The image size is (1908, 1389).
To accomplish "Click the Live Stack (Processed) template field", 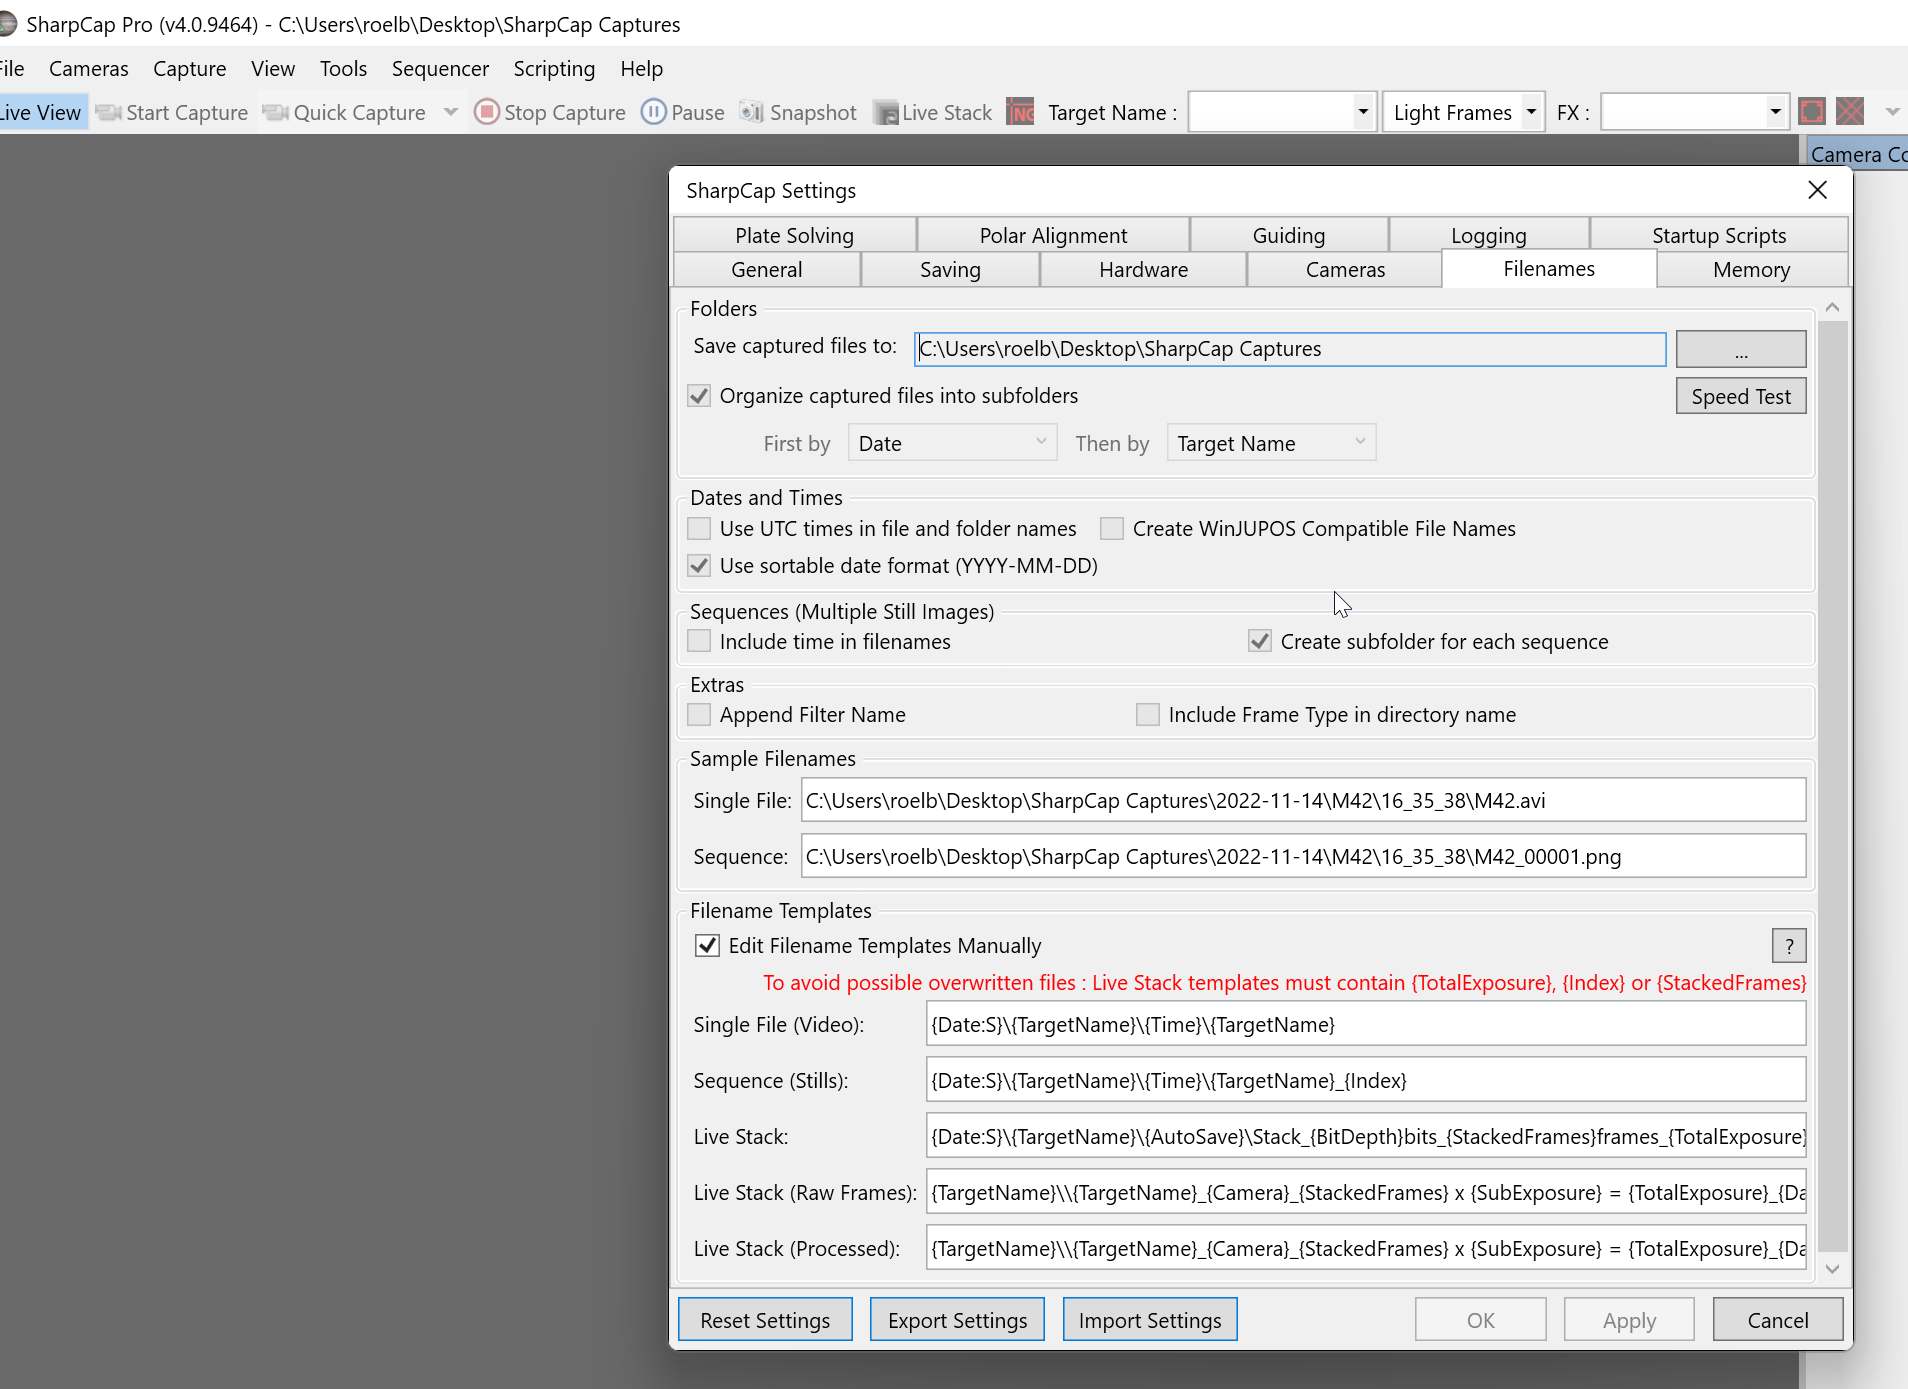I will 1366,1248.
